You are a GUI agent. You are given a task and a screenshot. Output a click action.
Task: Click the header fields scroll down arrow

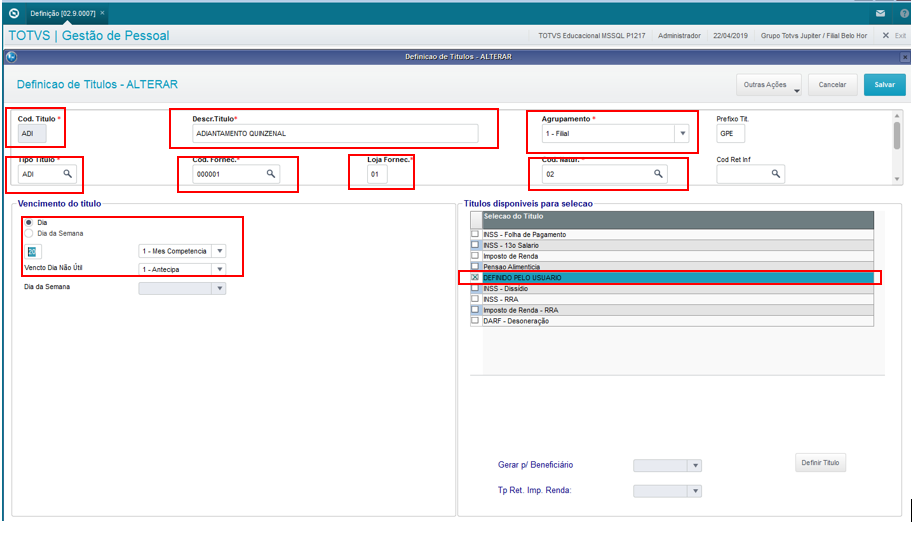pyautogui.click(x=897, y=179)
